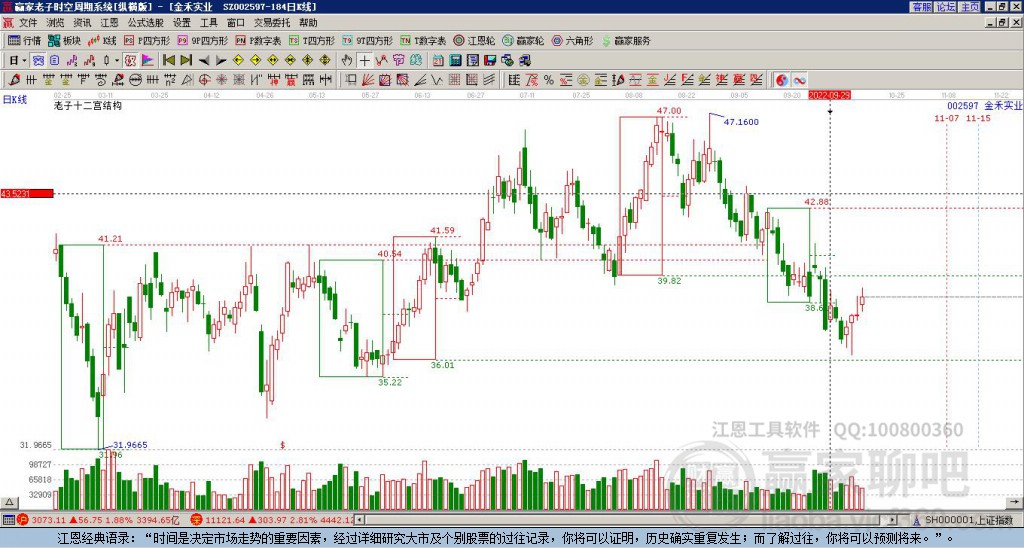Collapse the volume panel with the triangle button
Image resolution: width=1024 pixels, height=548 pixels.
pos(9,502)
